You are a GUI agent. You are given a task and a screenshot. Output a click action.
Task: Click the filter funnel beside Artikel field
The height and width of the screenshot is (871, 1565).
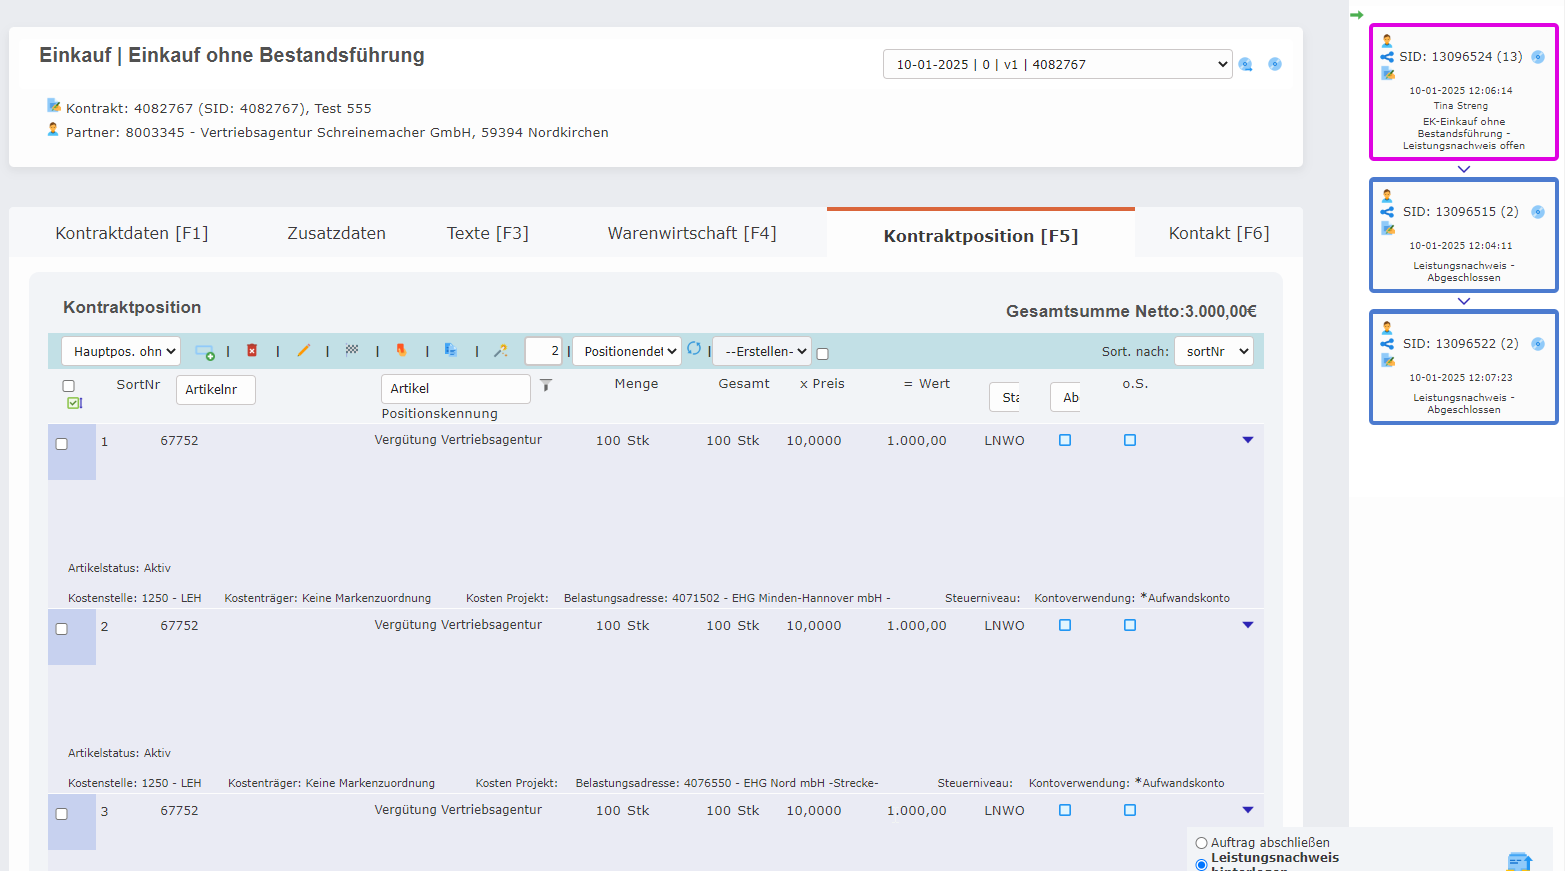click(x=546, y=385)
